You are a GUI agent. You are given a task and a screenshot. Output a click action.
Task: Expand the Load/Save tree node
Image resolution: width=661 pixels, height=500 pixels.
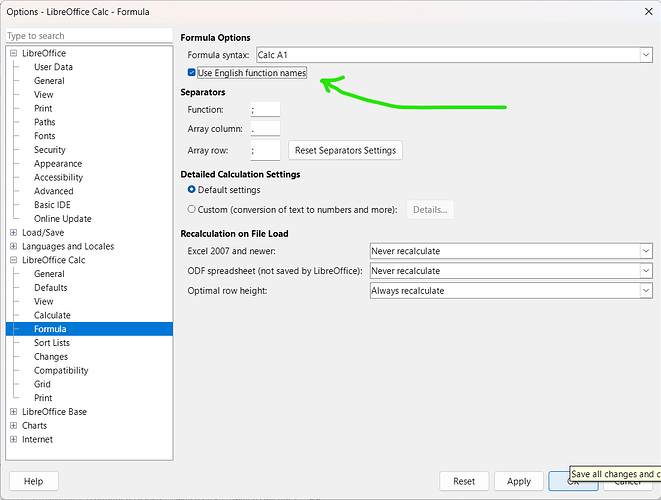pos(13,232)
